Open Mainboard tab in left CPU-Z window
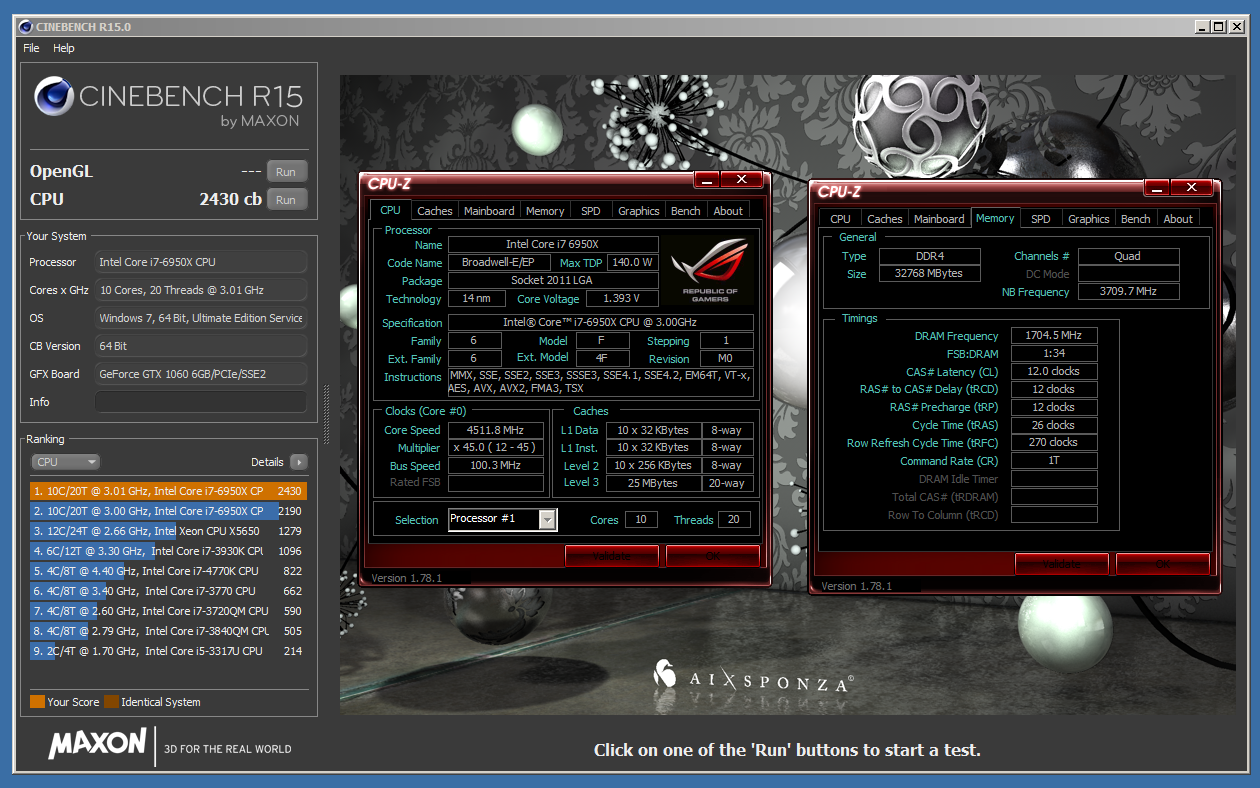This screenshot has height=788, width=1260. click(x=489, y=211)
